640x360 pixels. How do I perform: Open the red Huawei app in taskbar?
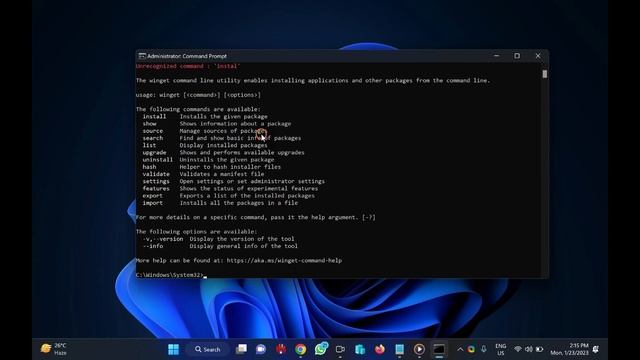(x=281, y=349)
